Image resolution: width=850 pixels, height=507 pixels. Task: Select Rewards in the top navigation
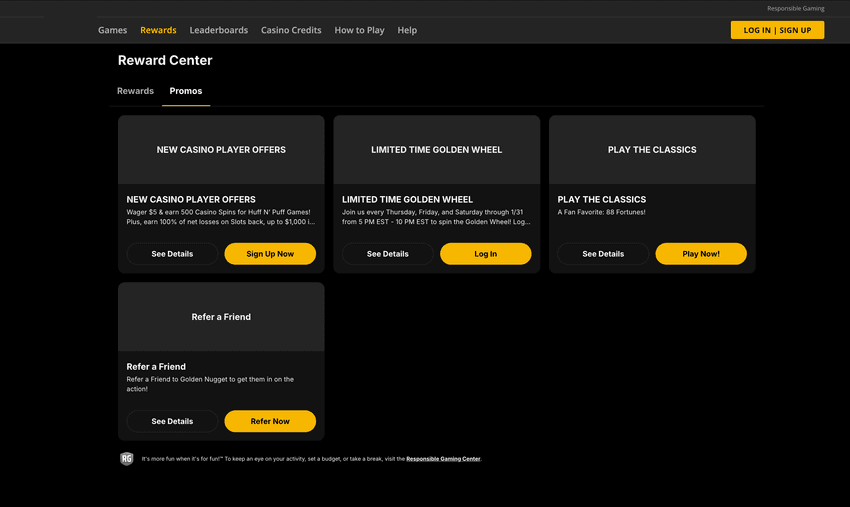click(x=158, y=30)
